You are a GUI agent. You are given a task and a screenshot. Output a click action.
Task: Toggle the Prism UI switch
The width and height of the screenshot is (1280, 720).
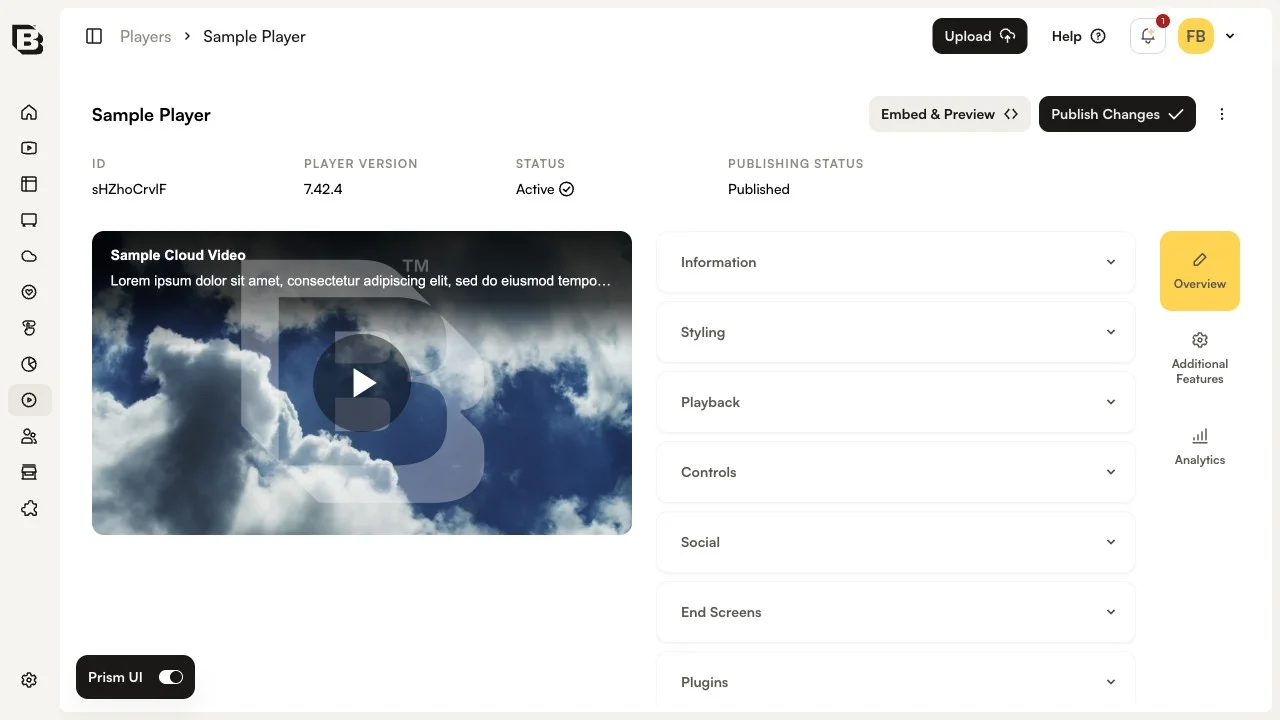[x=171, y=677]
